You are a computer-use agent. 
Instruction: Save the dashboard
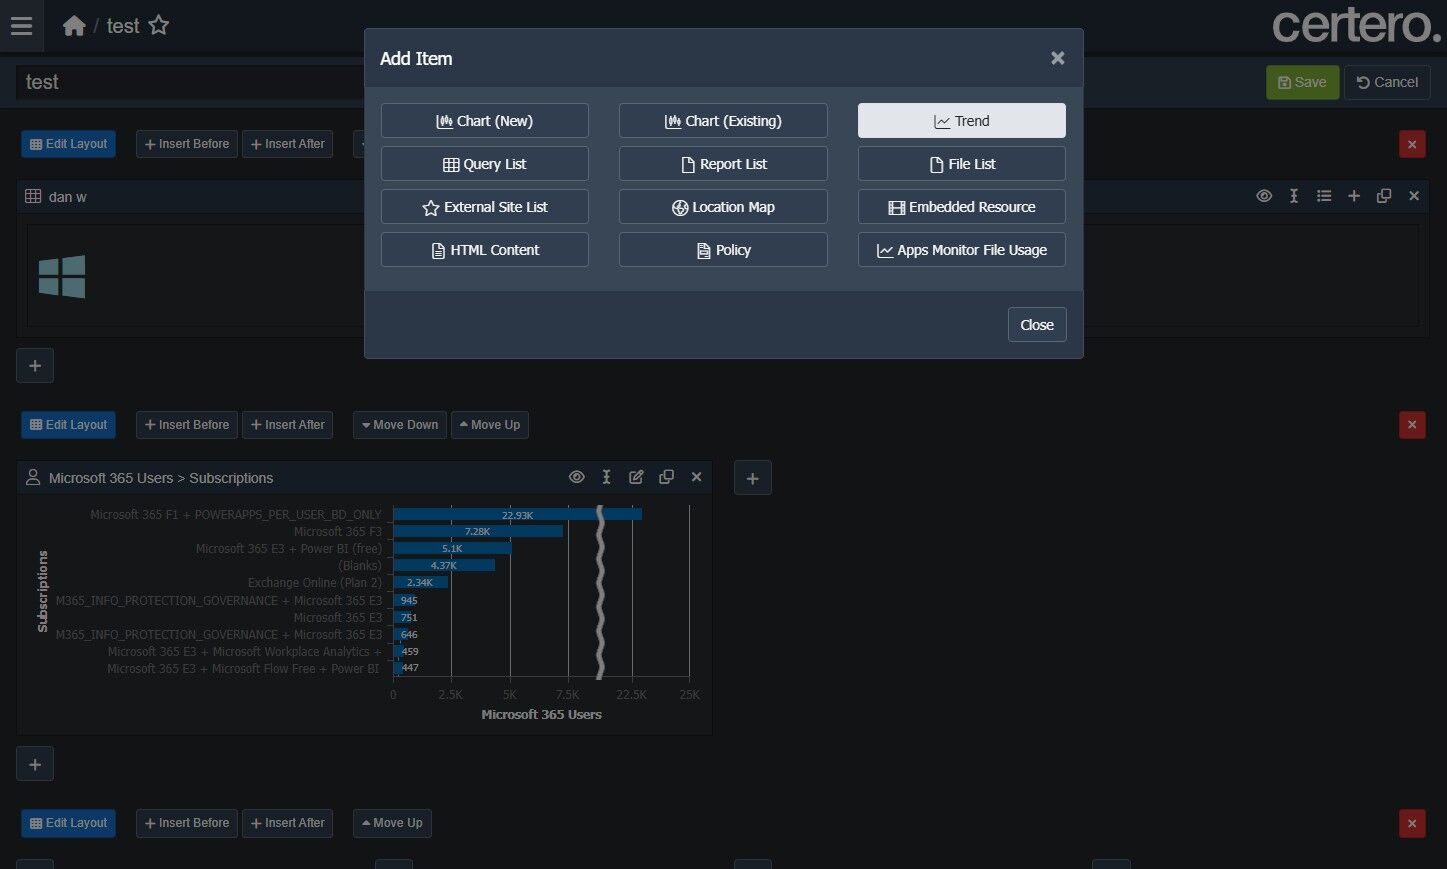(x=1302, y=82)
